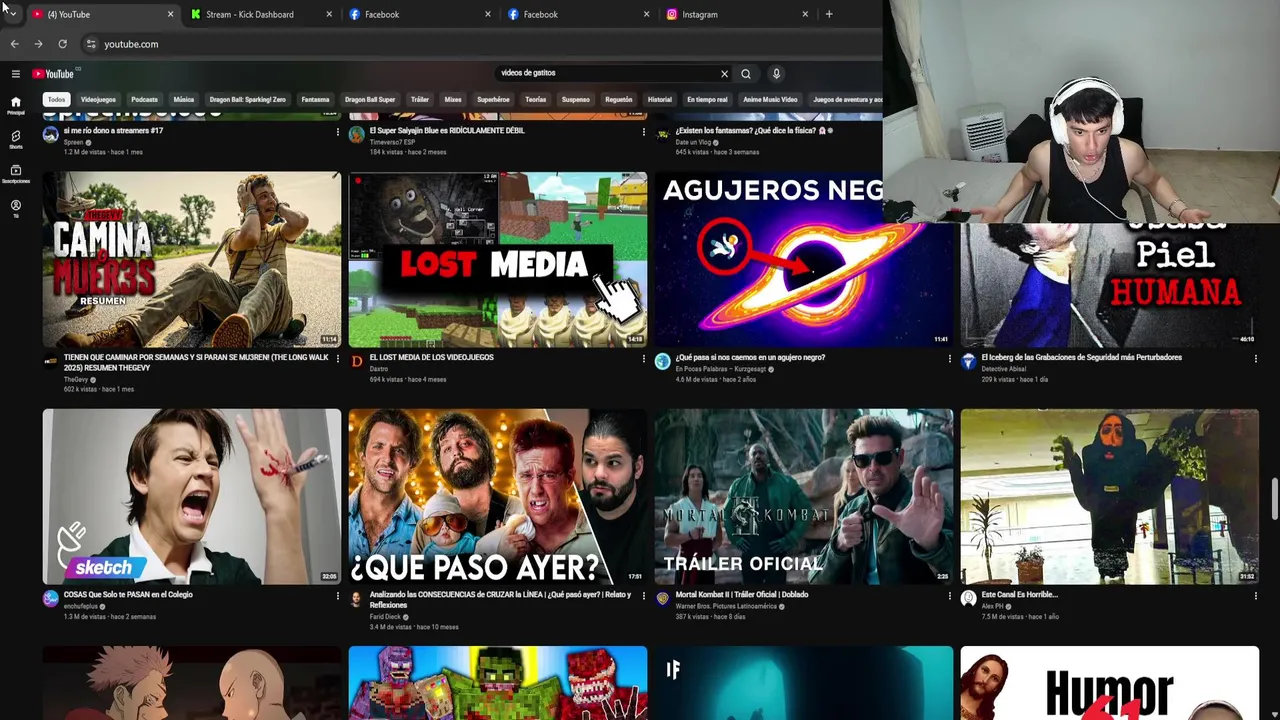Open the Tú profile sidebar icon
This screenshot has width=1280, height=720.
tap(15, 208)
